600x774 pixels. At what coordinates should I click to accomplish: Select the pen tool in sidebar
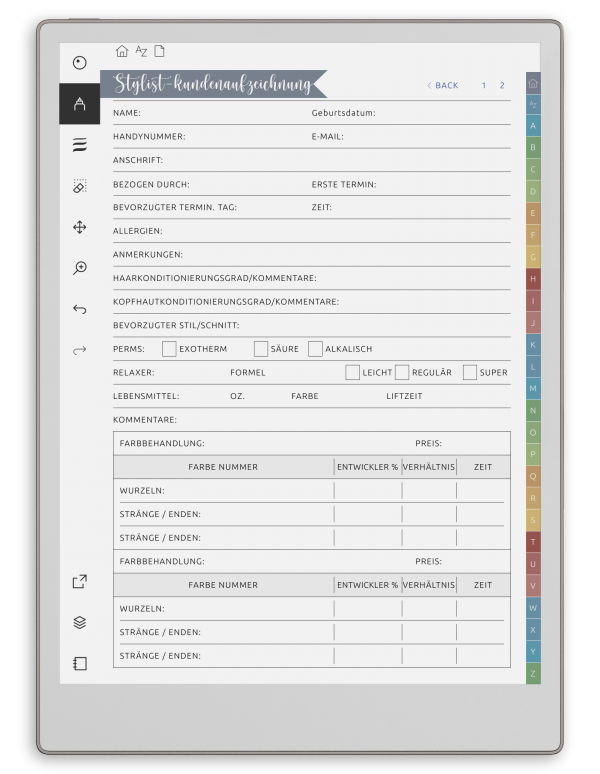point(79,104)
